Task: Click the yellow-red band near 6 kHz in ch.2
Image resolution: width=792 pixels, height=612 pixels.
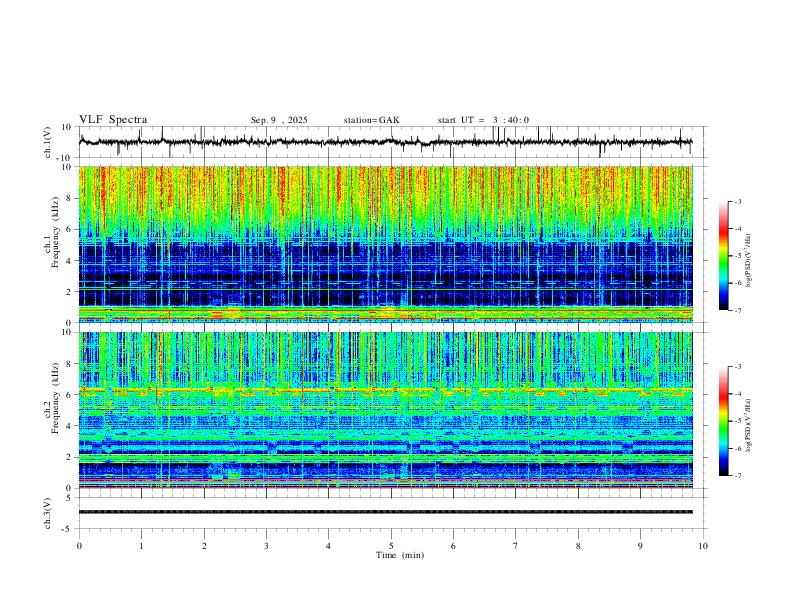Action: click(385, 391)
